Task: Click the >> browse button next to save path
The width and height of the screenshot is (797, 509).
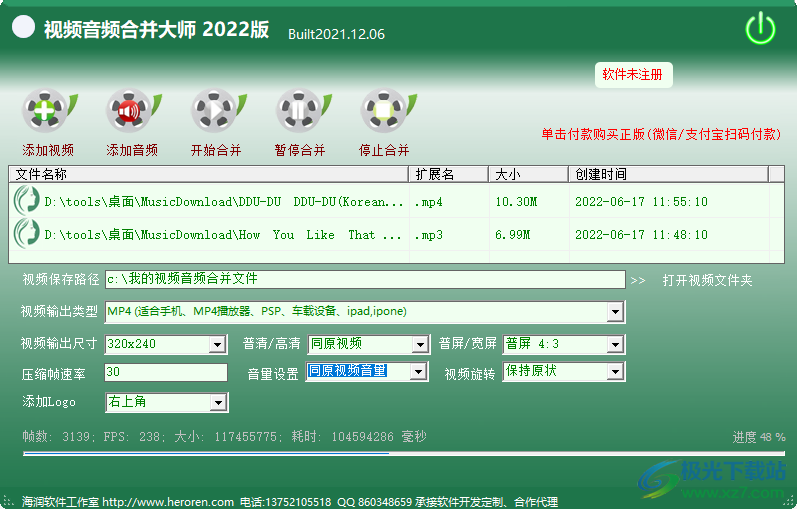Action: [x=638, y=281]
